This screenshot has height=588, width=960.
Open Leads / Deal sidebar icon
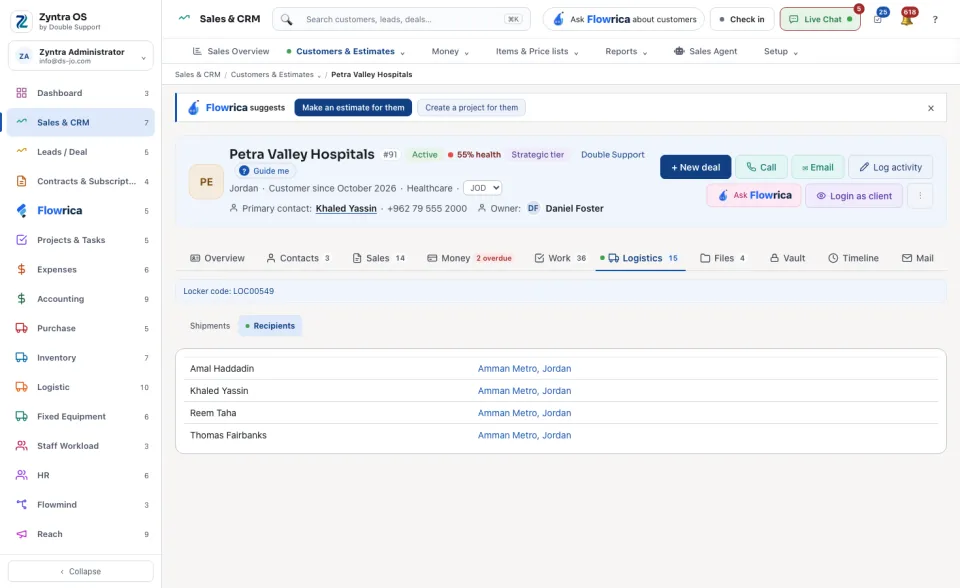pos(21,152)
